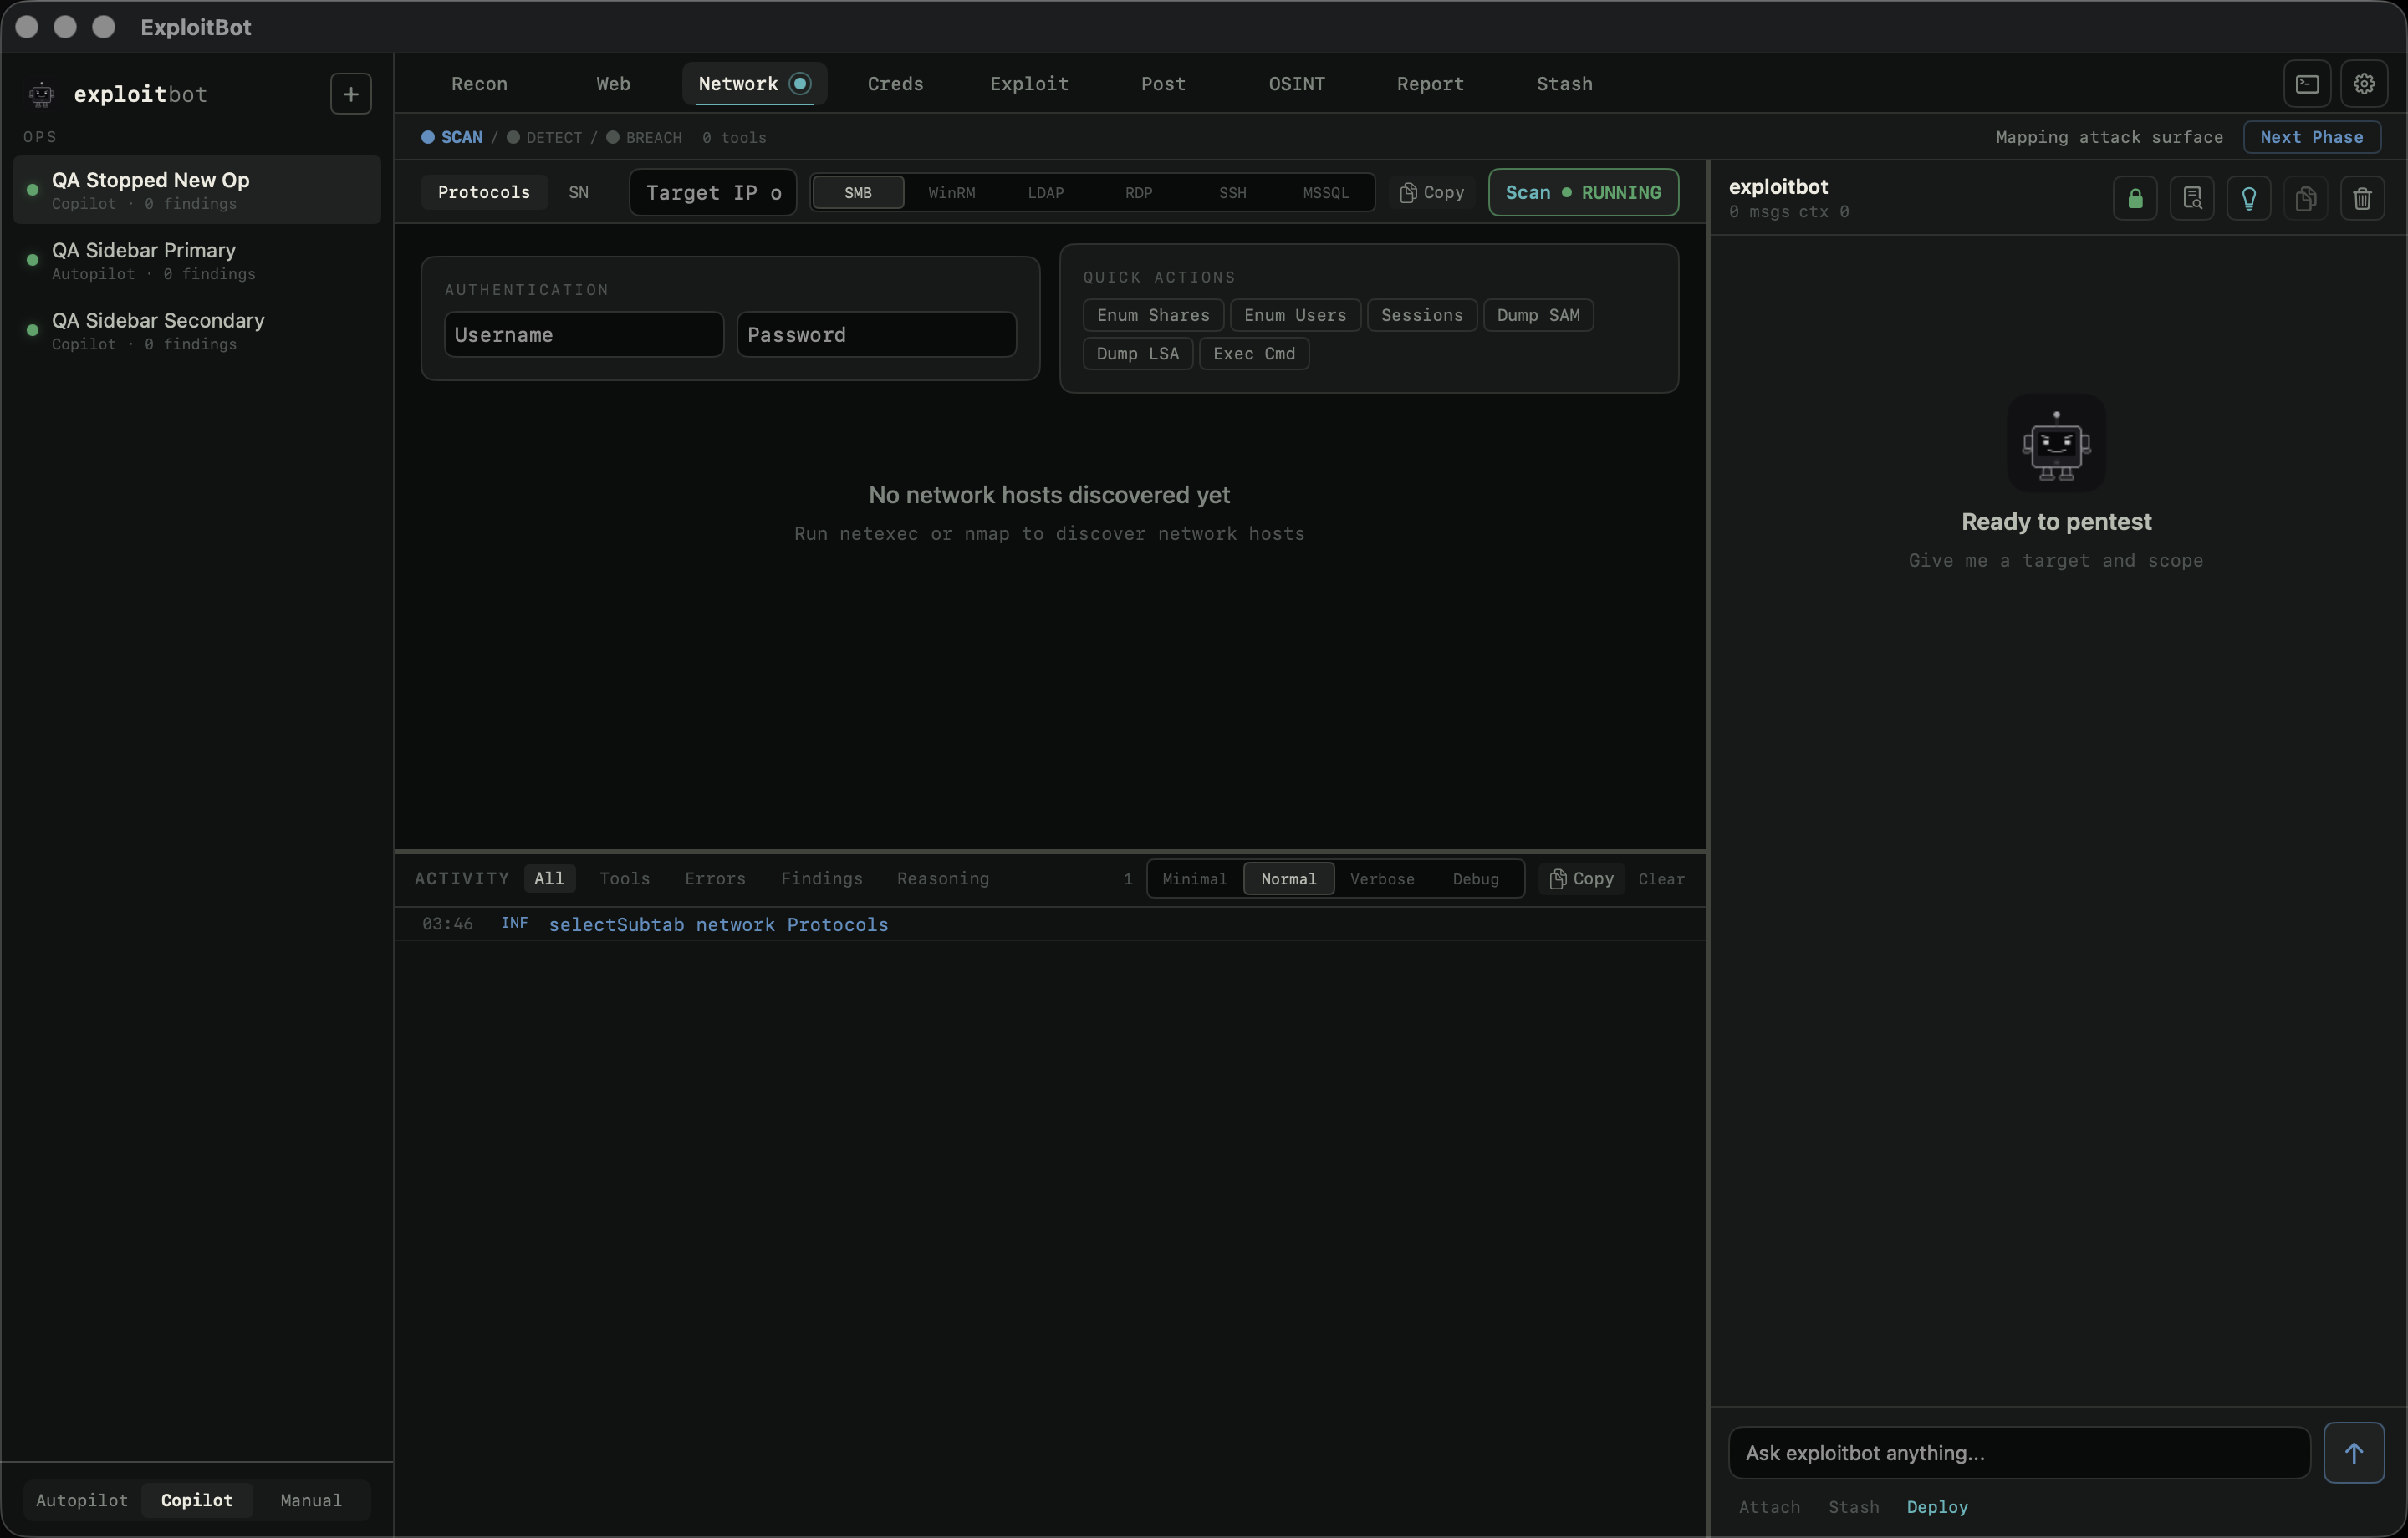The width and height of the screenshot is (2408, 1538).
Task: Set log level to Debug
Action: (1475, 879)
